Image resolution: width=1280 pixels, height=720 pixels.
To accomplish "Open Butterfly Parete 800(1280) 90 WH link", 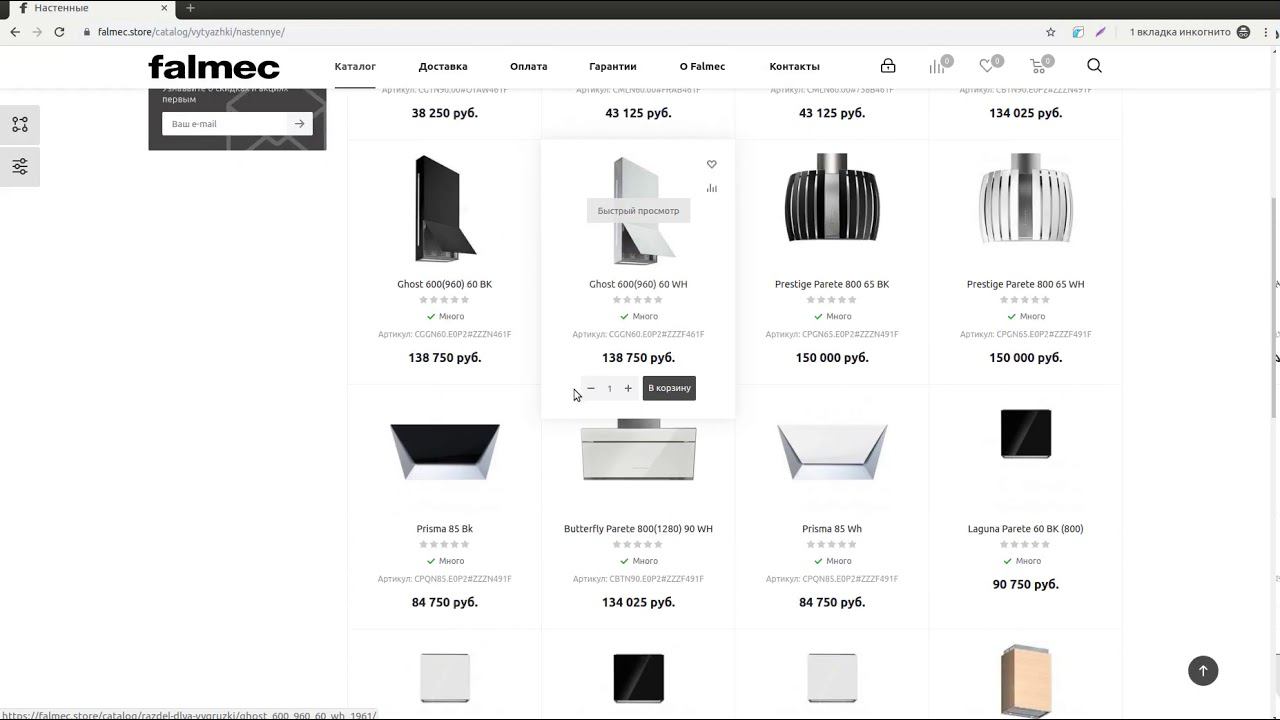I will point(638,529).
